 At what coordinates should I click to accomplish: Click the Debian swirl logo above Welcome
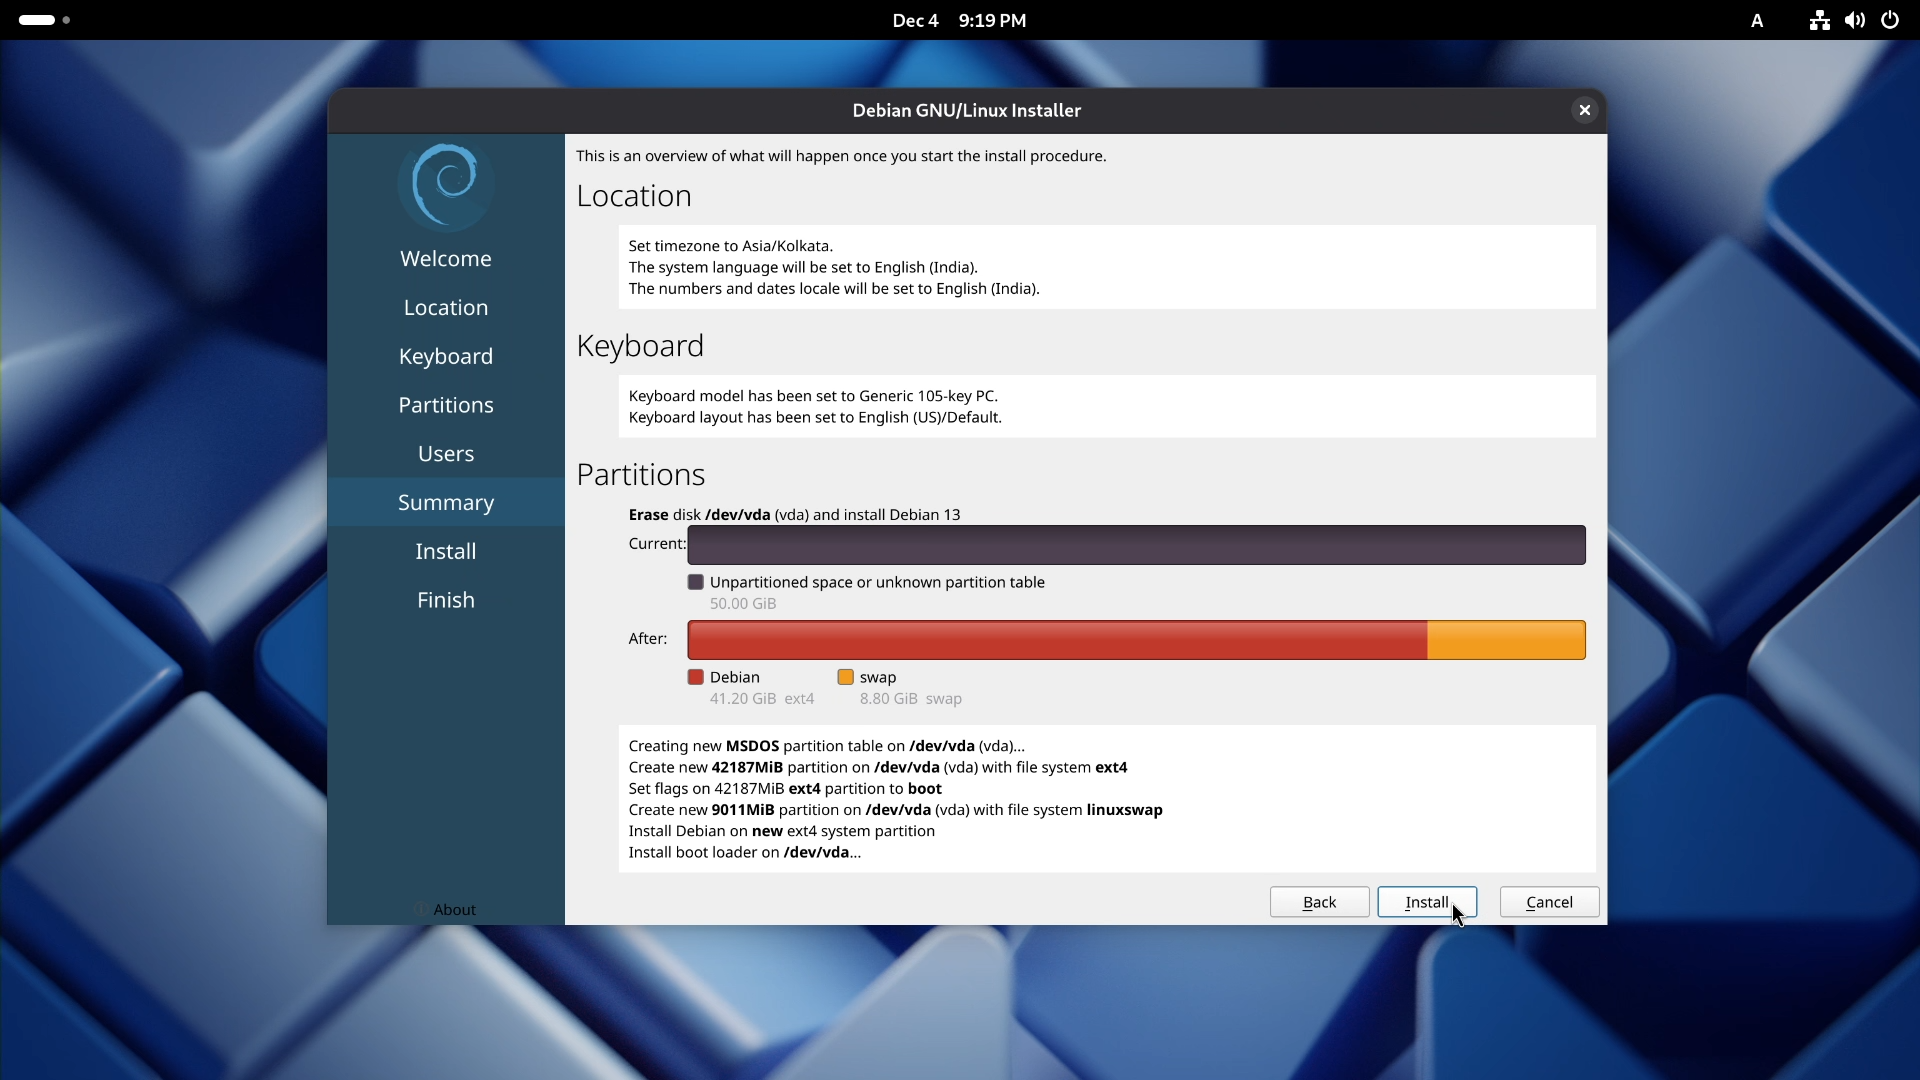pos(446,184)
